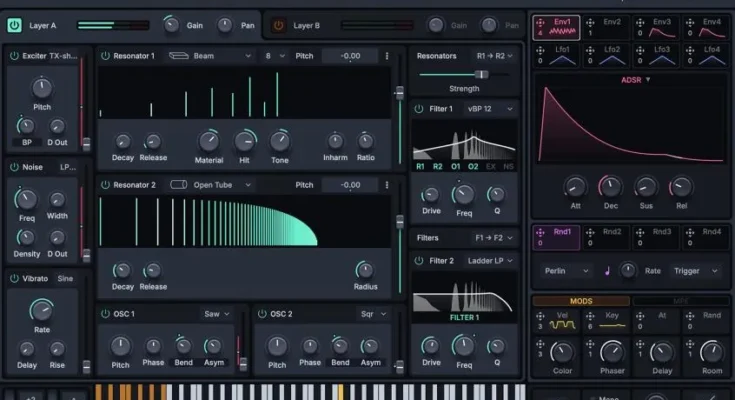Click the Color effect knob
This screenshot has width=735, height=400.
tap(562, 353)
